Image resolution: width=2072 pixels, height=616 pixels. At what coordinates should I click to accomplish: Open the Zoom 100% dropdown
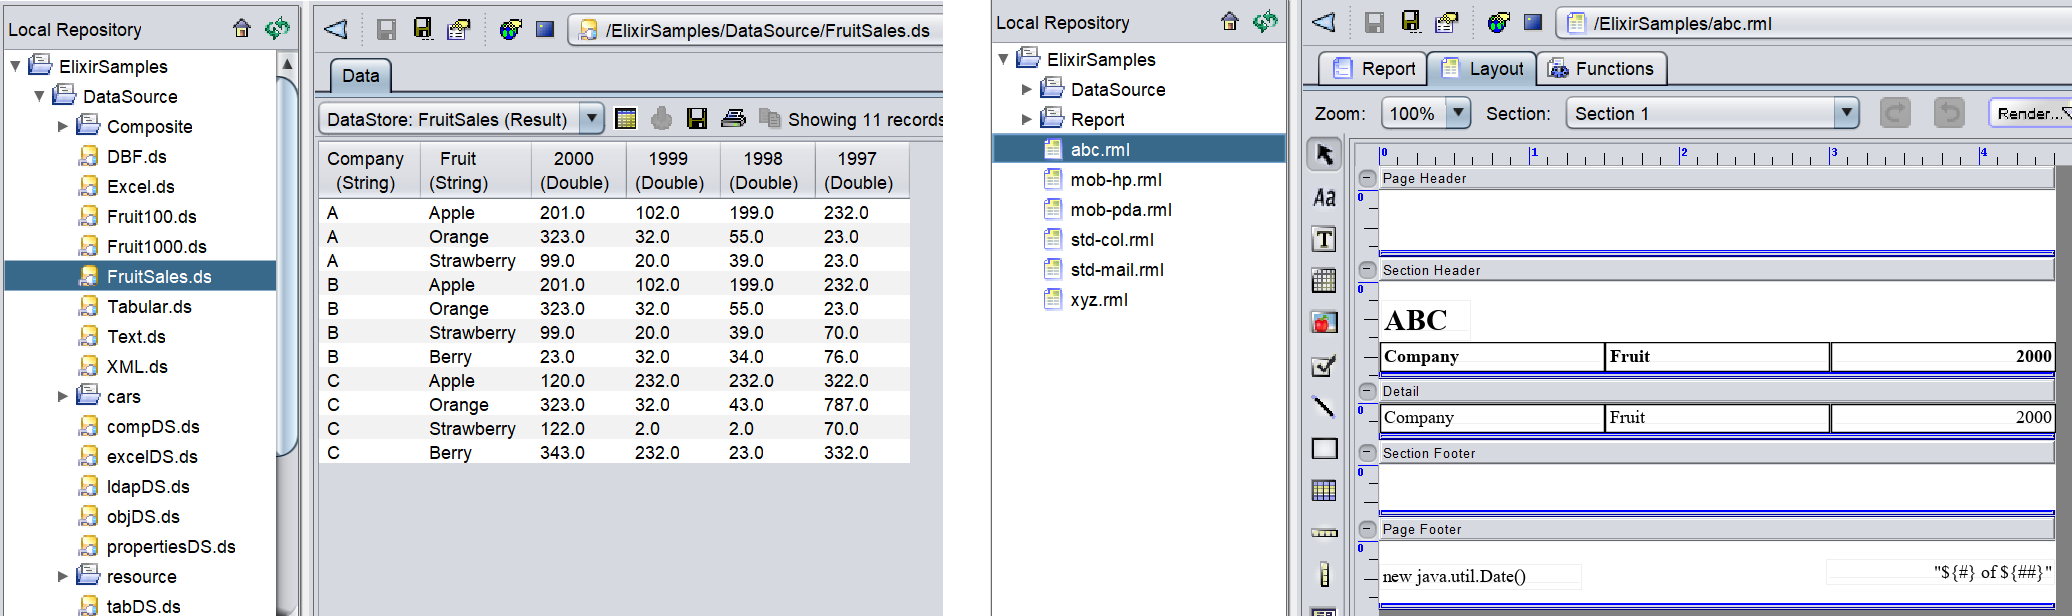tap(1459, 113)
